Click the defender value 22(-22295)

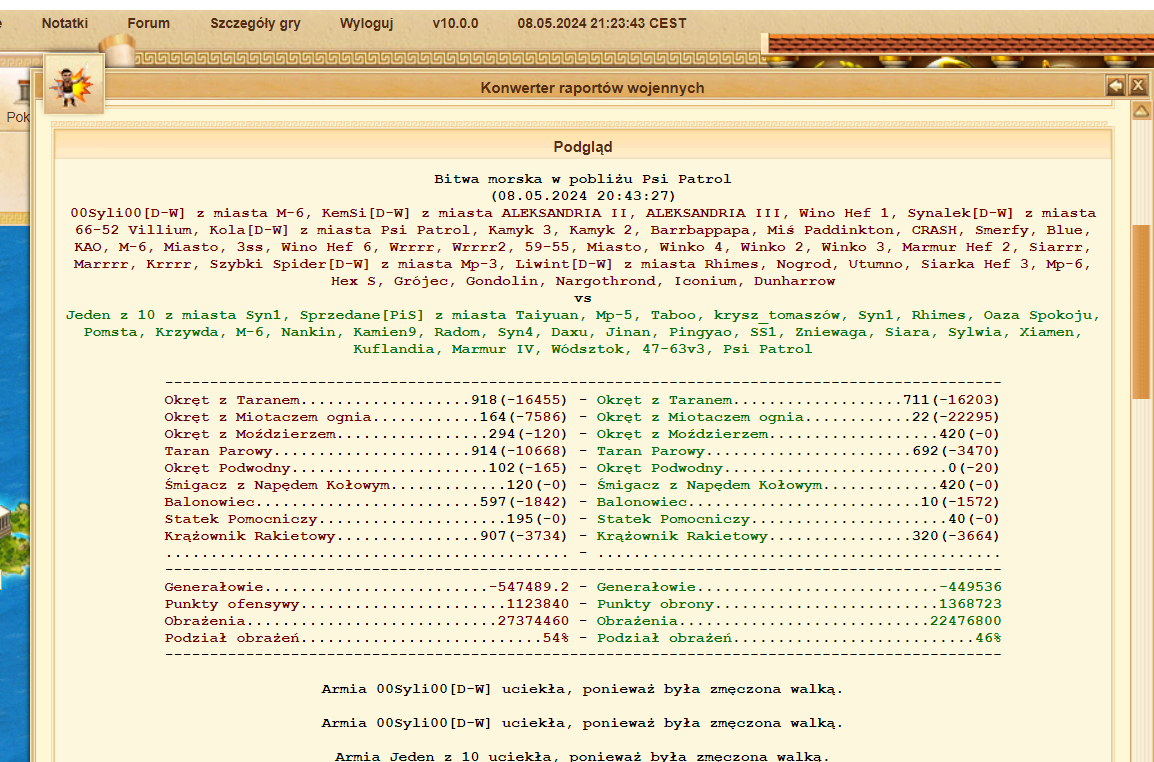pyautogui.click(x=955, y=417)
